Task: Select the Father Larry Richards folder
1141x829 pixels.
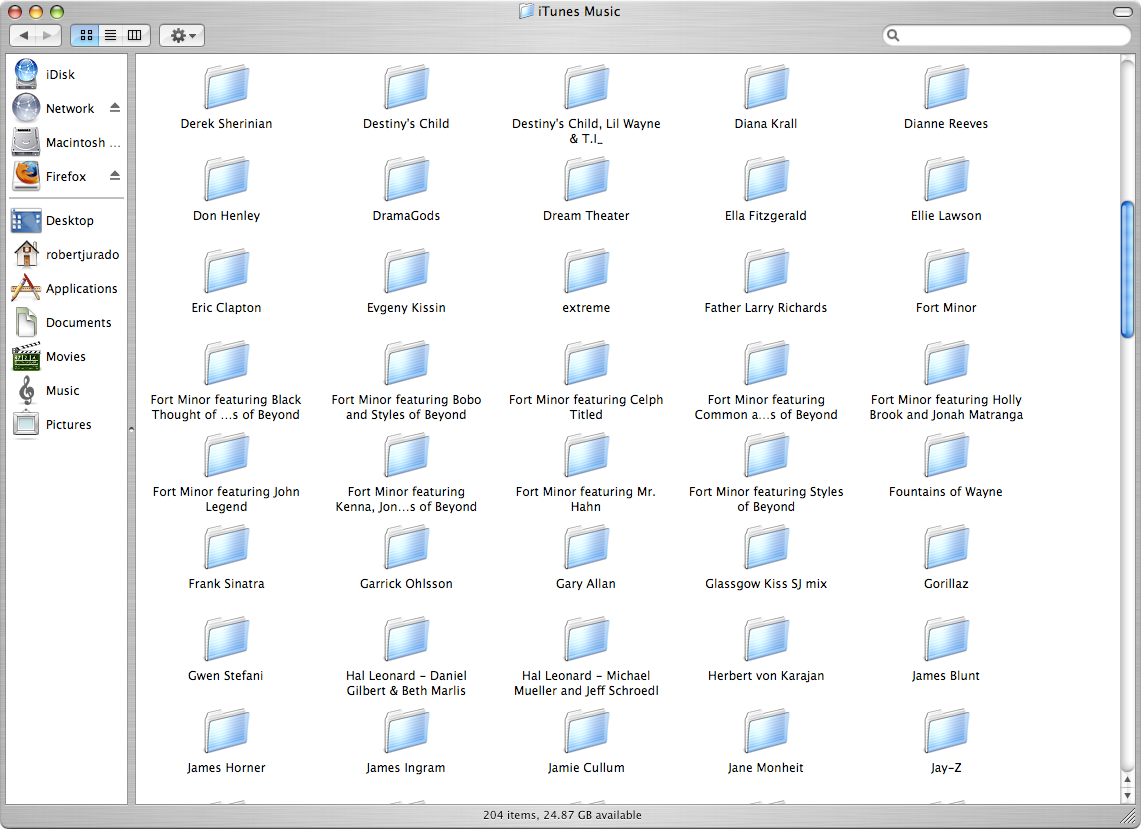Action: (x=766, y=282)
